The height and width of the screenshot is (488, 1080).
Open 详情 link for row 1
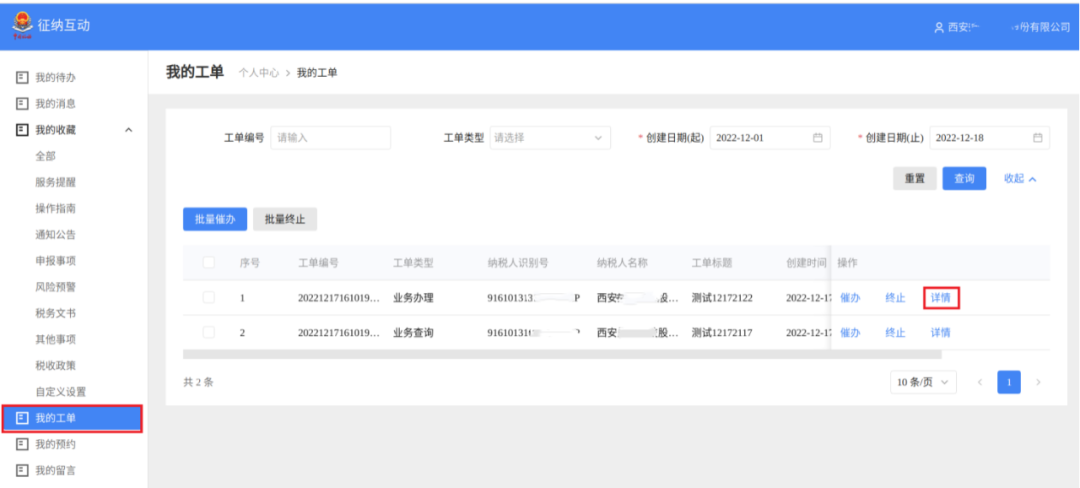tap(940, 297)
